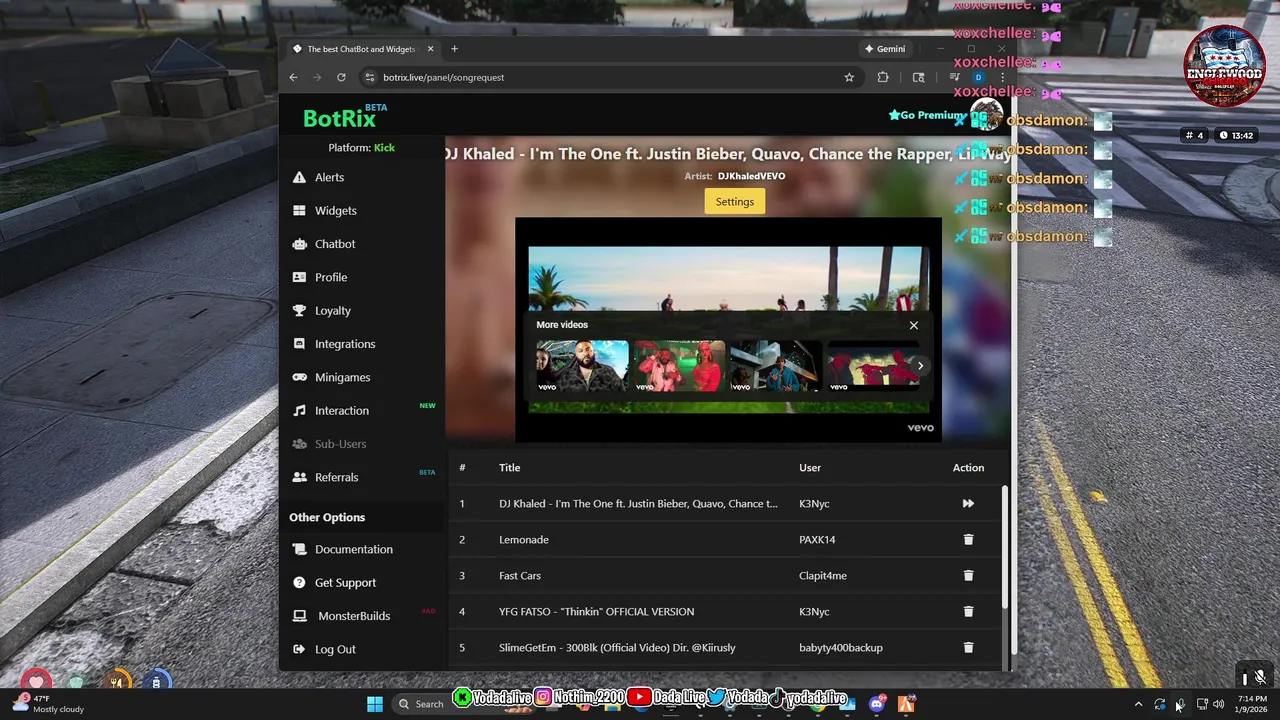Click artist name DJKhaledVEVO

coord(751,176)
